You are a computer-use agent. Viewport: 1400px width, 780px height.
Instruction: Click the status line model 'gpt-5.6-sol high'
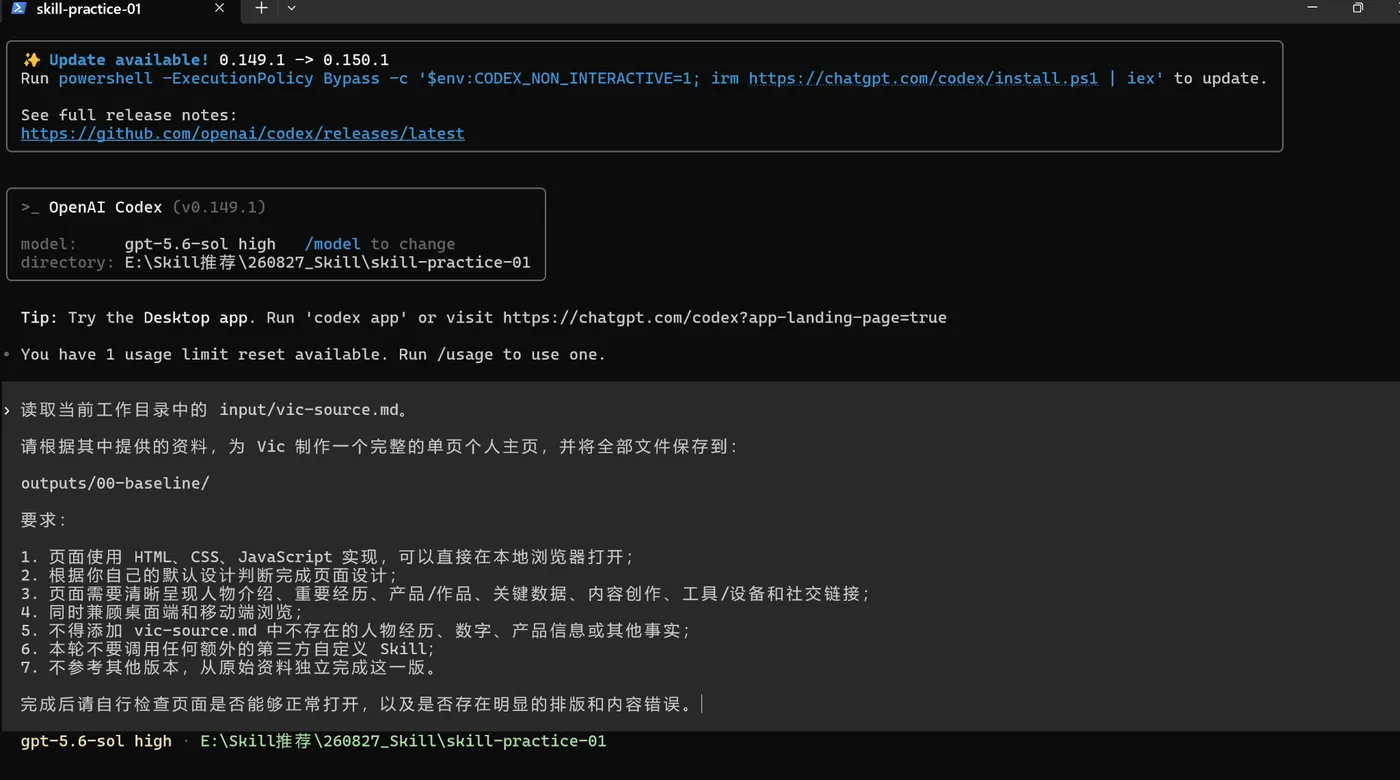tap(96, 741)
